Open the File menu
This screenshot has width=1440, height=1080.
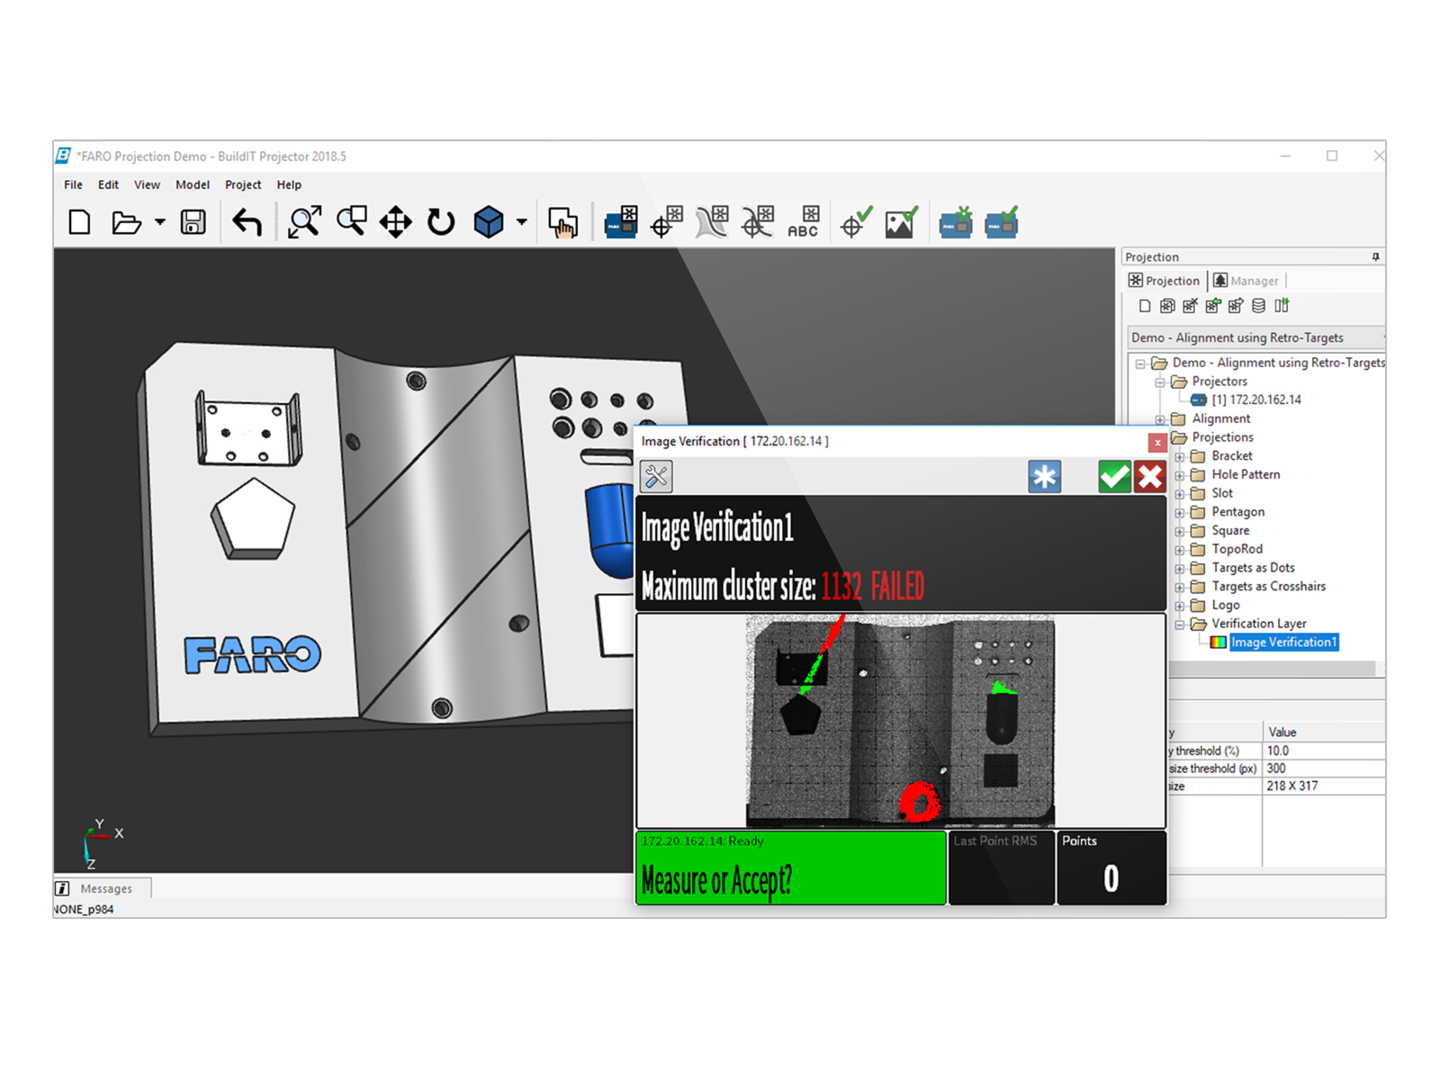73,185
